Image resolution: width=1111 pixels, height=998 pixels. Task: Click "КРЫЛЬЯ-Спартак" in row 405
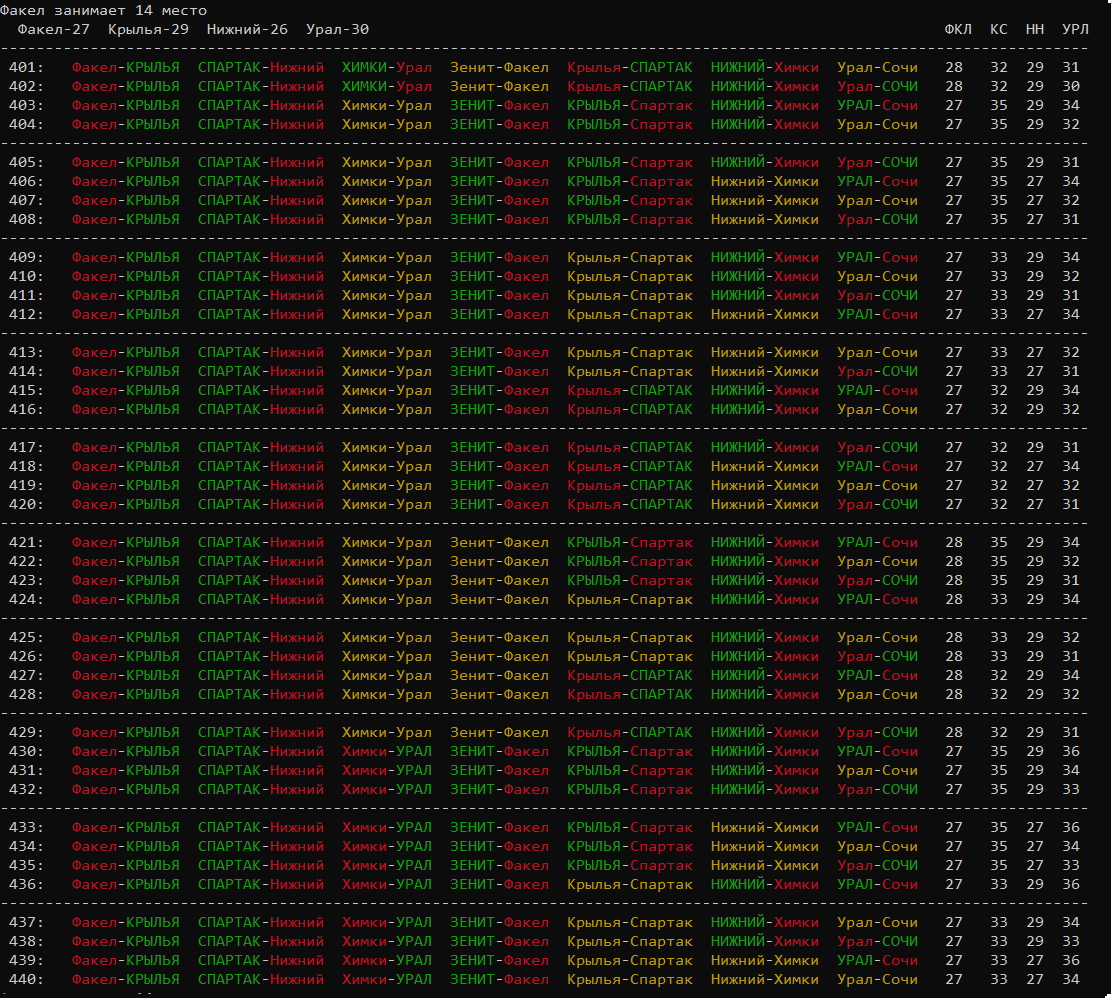pyautogui.click(x=630, y=163)
